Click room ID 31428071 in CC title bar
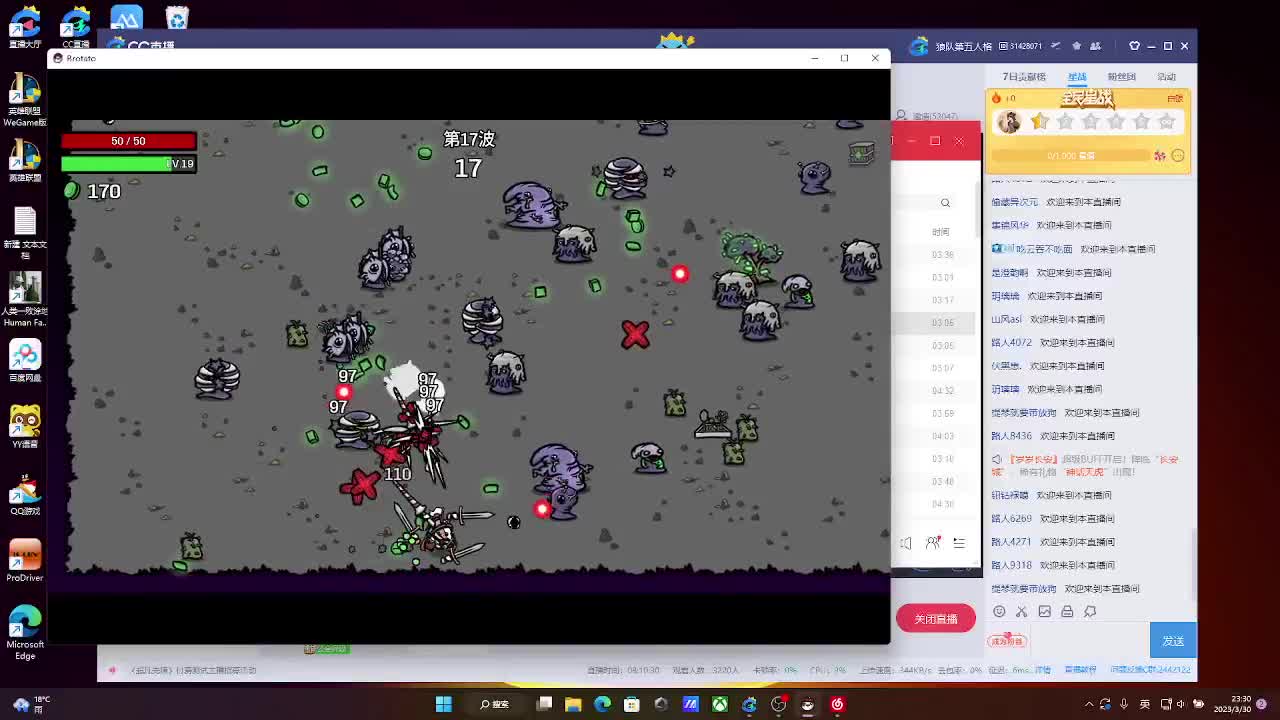This screenshot has height=720, width=1280. pyautogui.click(x=1022, y=46)
